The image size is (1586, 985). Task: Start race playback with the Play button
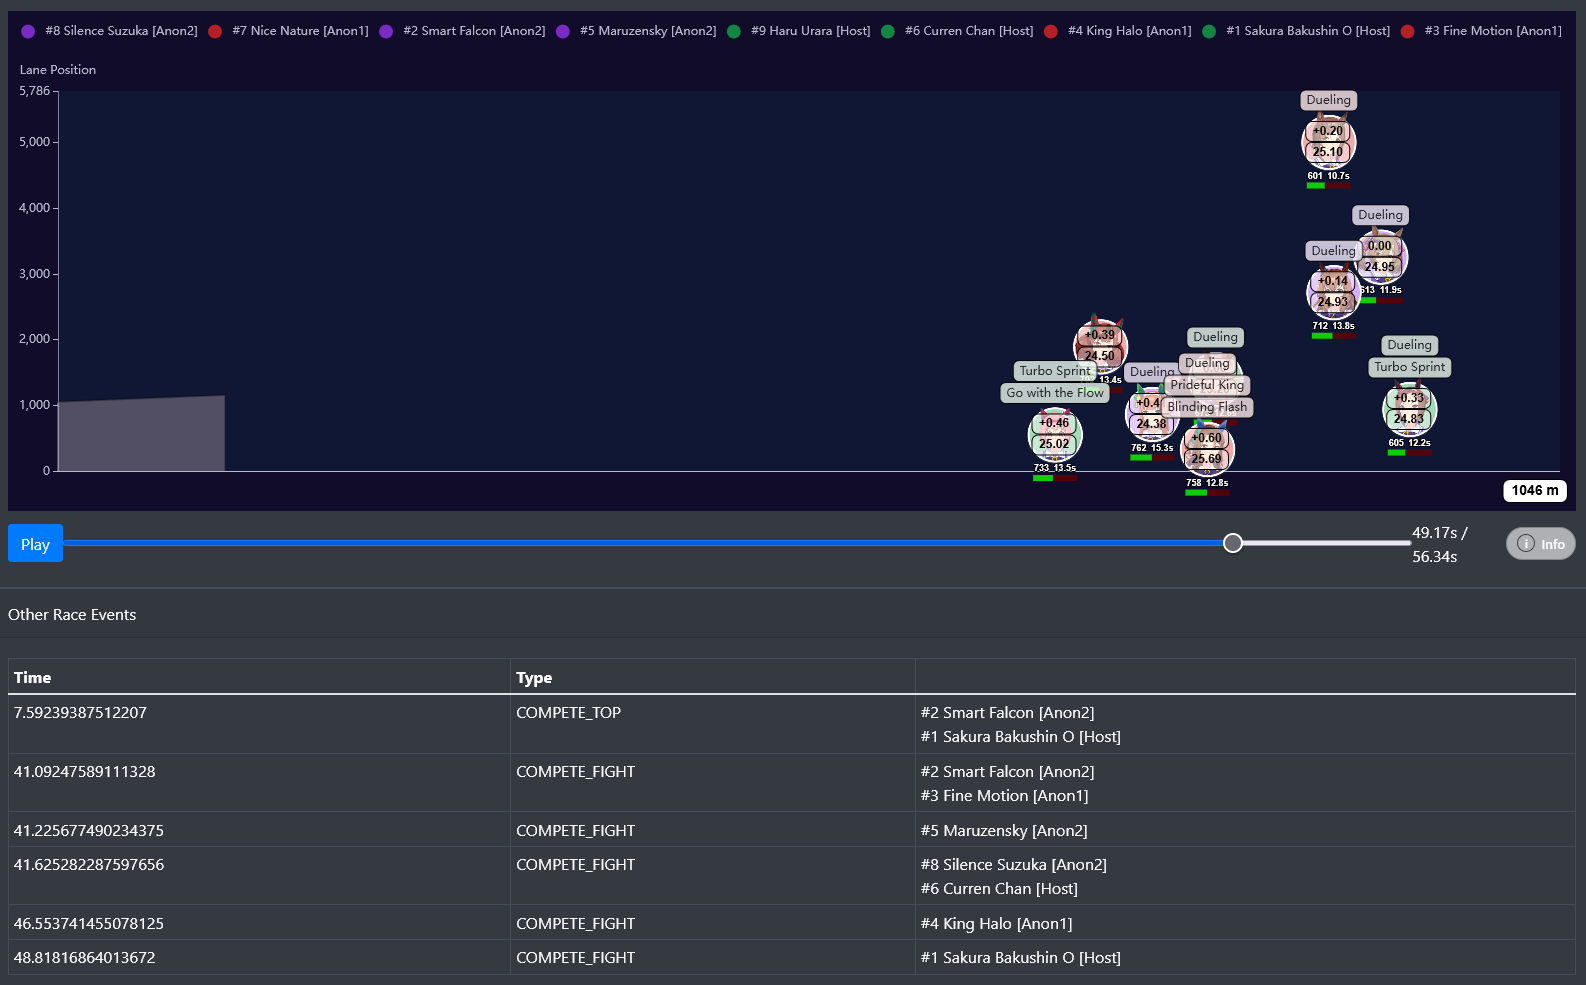click(x=35, y=543)
